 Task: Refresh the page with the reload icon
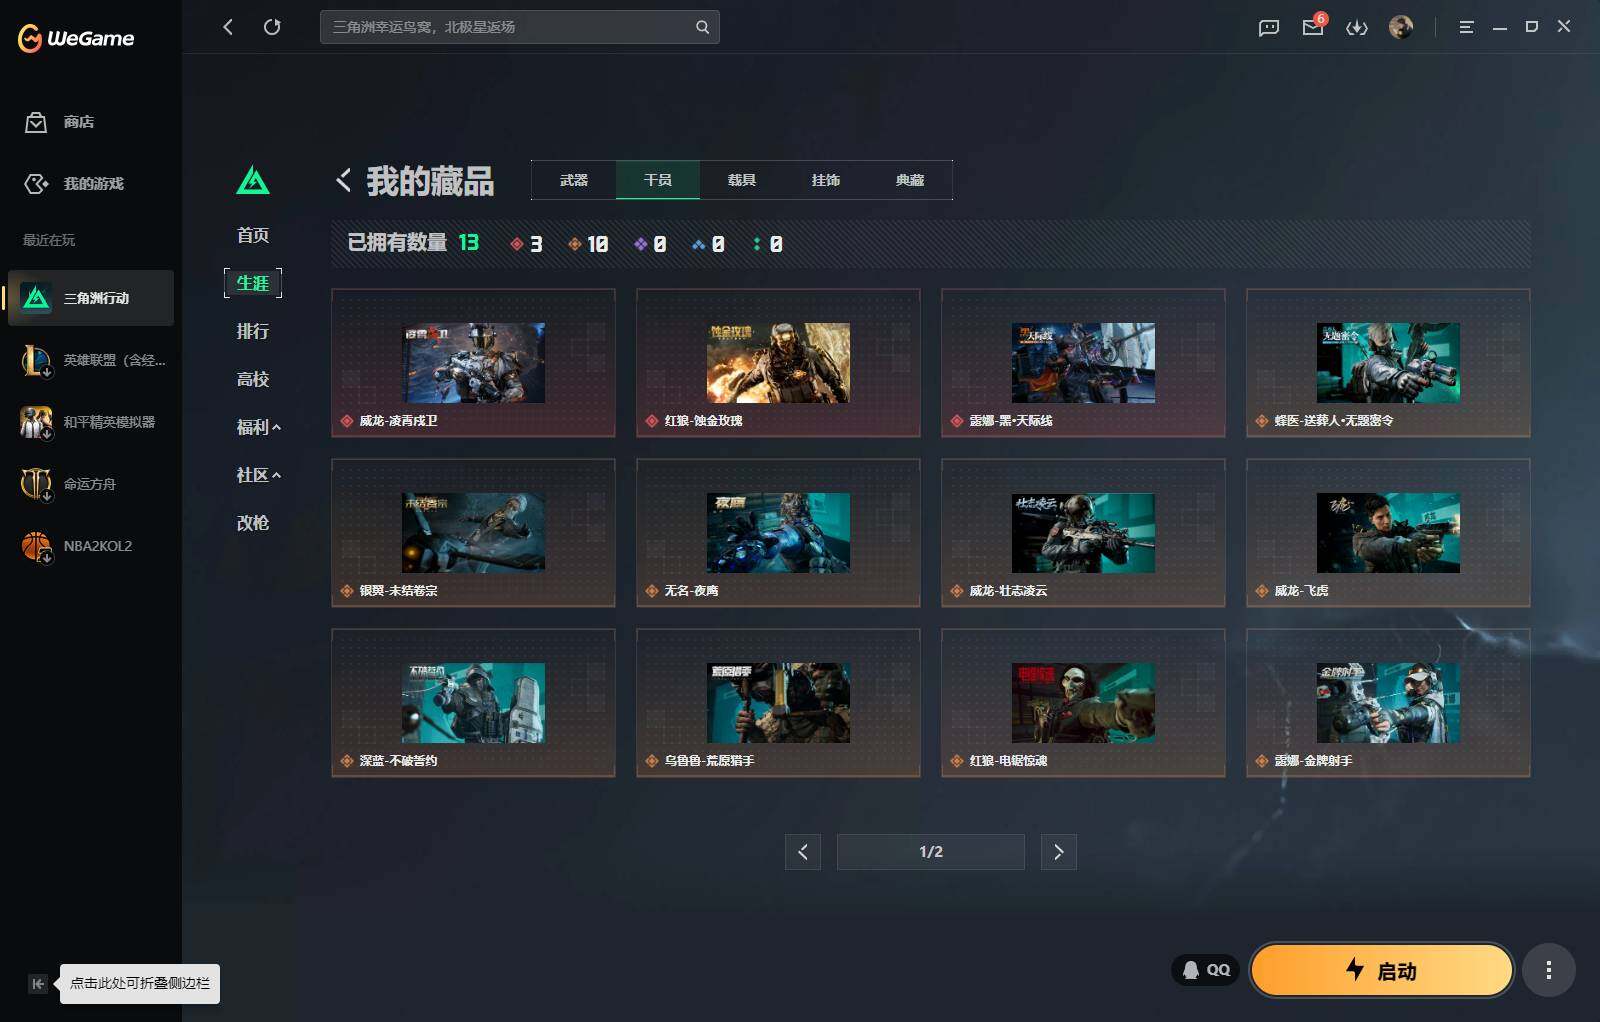(272, 27)
